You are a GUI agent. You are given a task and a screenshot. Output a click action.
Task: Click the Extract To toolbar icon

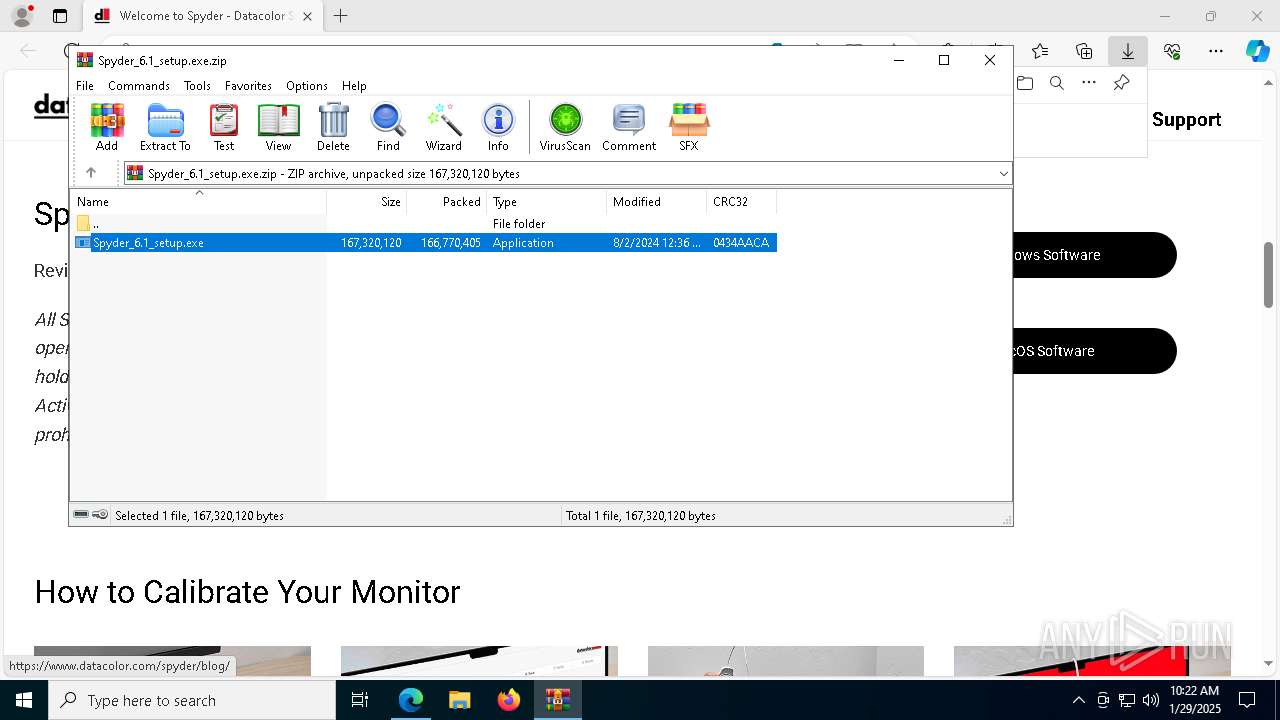pyautogui.click(x=165, y=127)
